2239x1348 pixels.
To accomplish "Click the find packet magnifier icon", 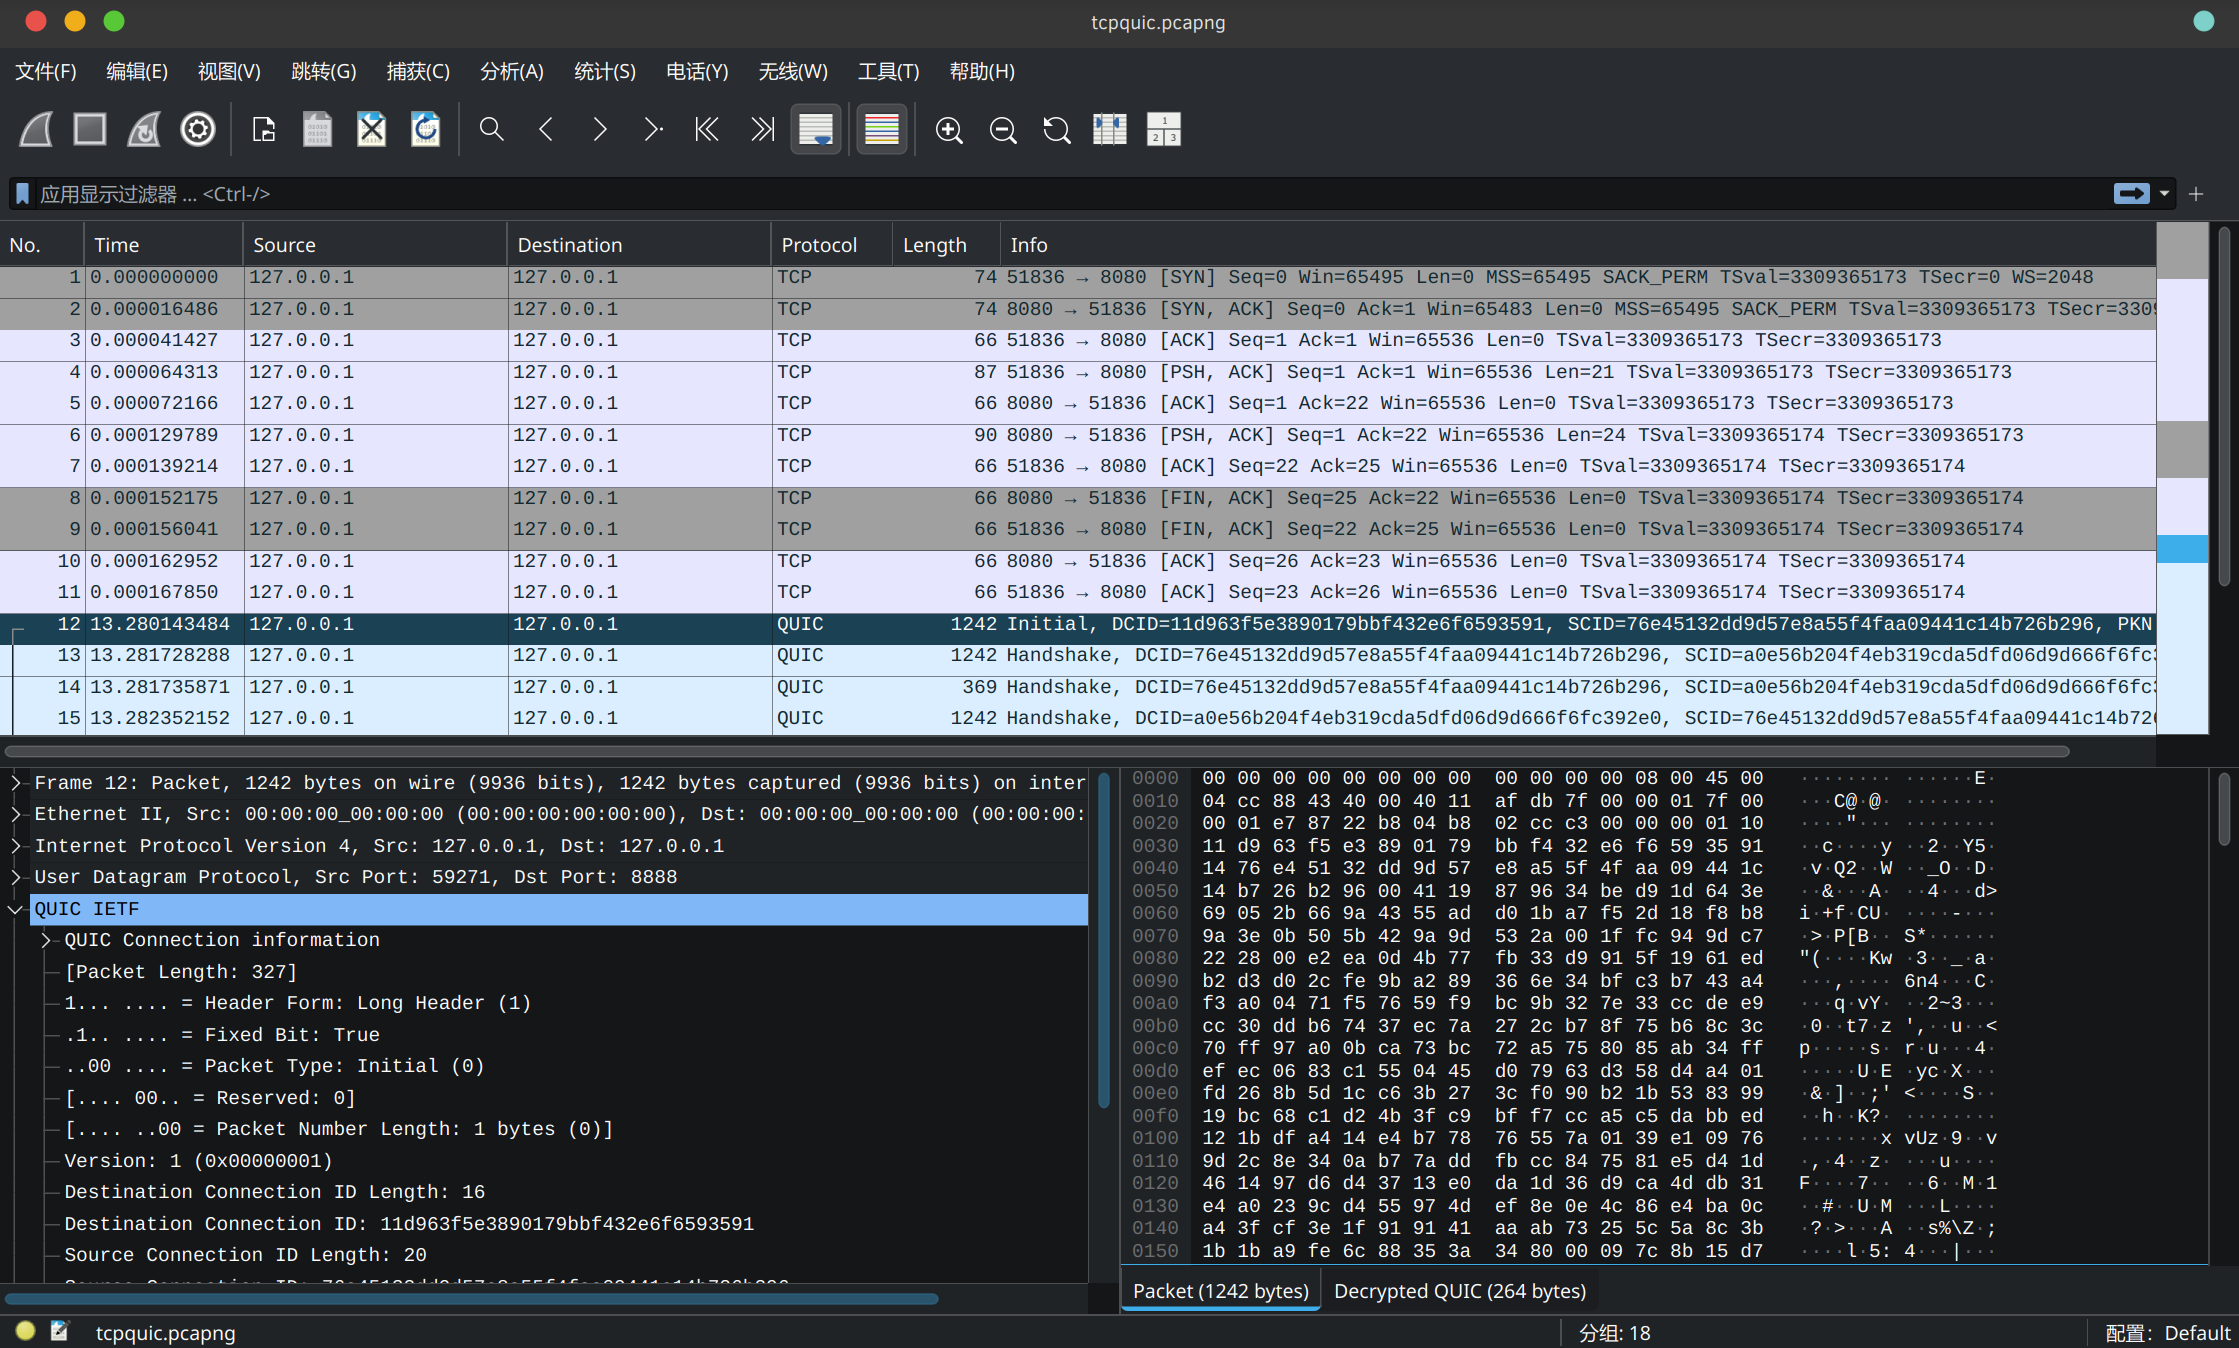I will (x=491, y=129).
